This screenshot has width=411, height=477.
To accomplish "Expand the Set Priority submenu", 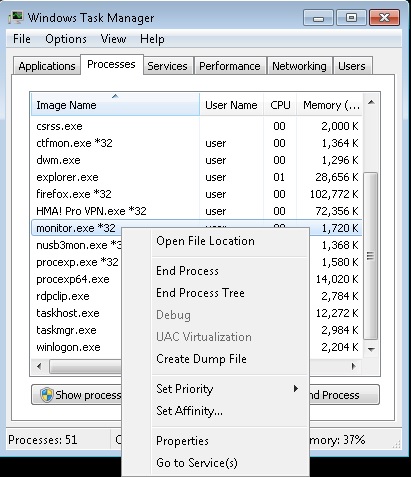I will coord(215,389).
